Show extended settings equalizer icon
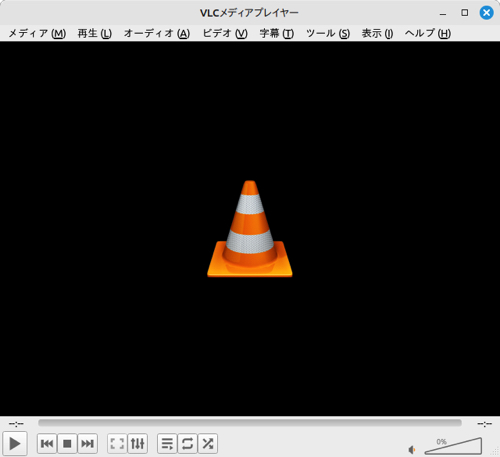Image resolution: width=500 pixels, height=457 pixels. pos(137,444)
